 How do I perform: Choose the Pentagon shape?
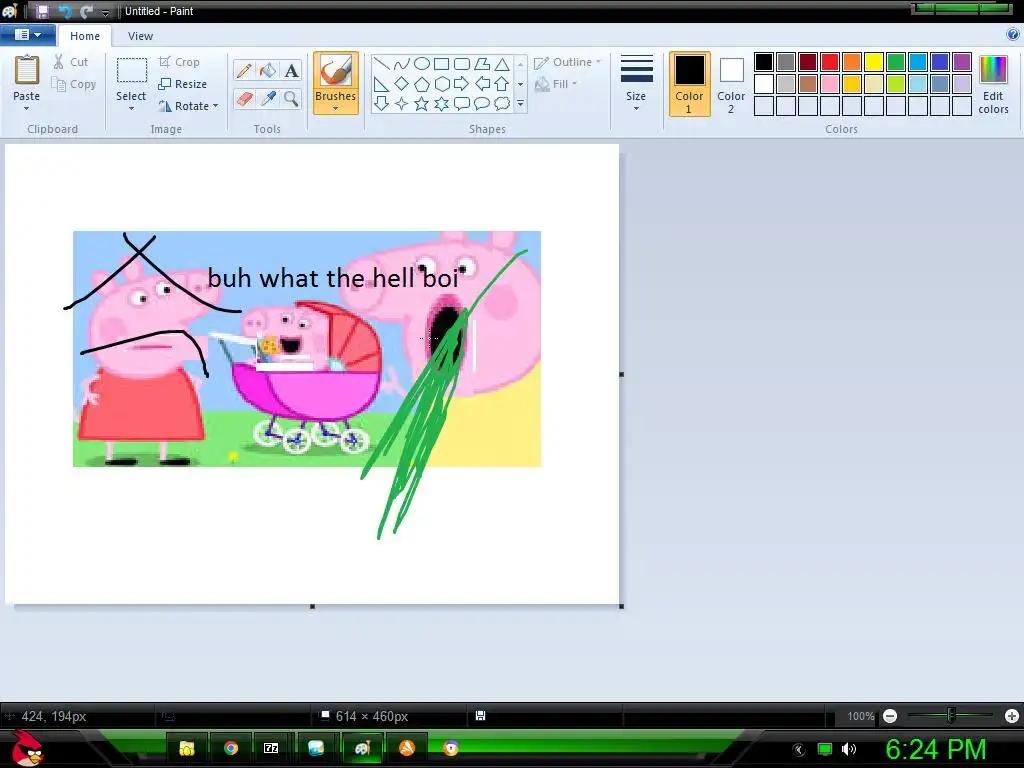click(422, 84)
